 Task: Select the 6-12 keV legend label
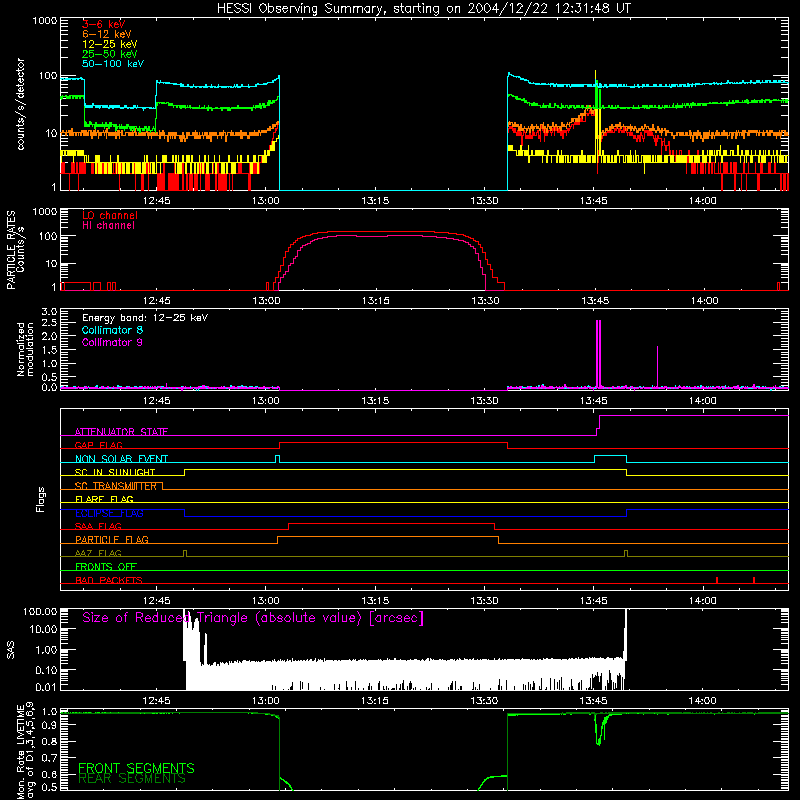106,34
